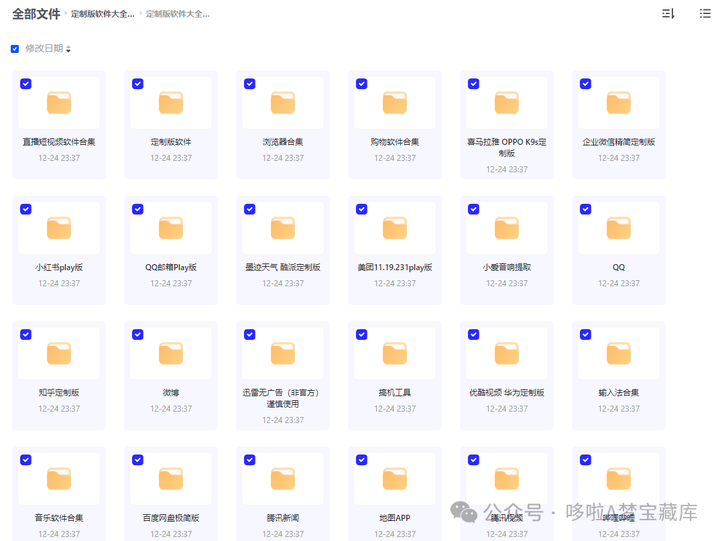
Task: Uncheck the 小红书play版 checkbox
Action: click(26, 209)
